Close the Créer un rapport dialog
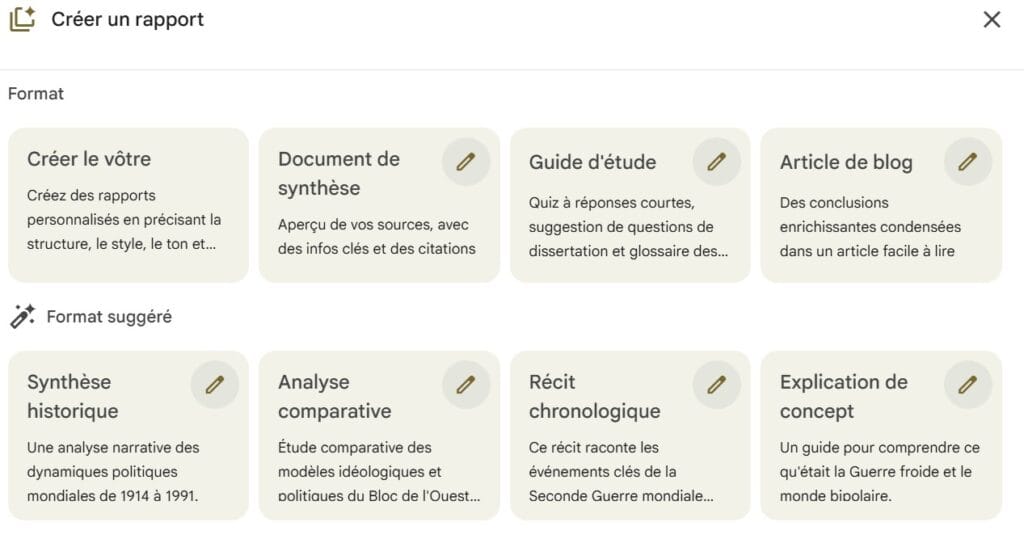The image size is (1024, 539). tap(991, 19)
